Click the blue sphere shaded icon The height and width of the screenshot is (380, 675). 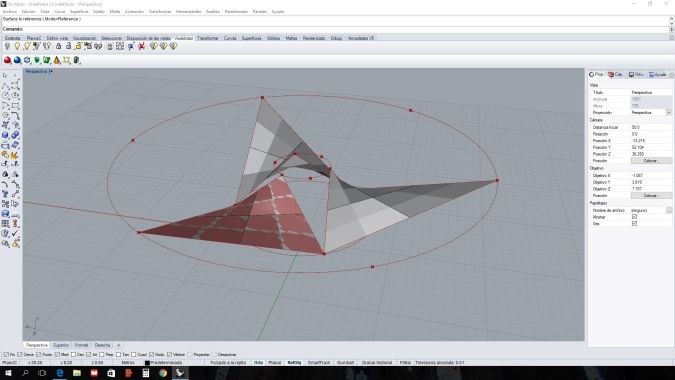(x=17, y=60)
